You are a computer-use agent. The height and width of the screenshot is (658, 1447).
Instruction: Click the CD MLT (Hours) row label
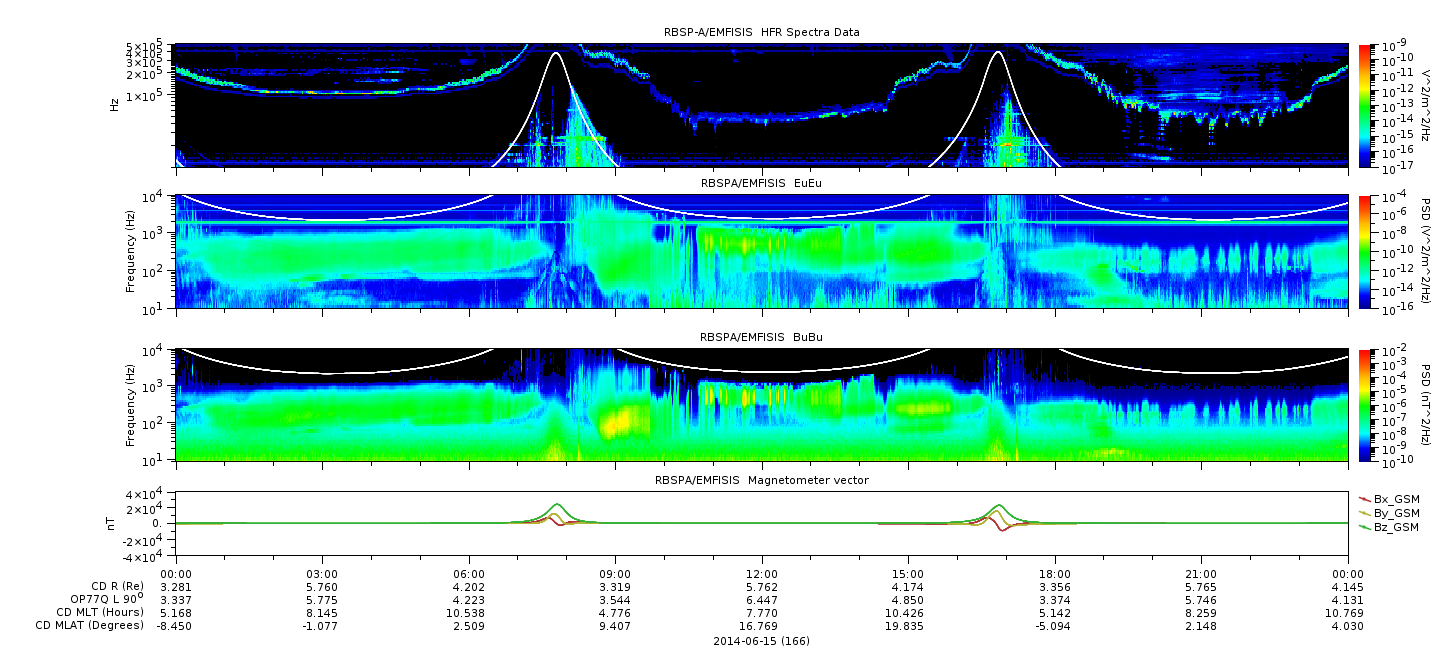click(x=100, y=612)
